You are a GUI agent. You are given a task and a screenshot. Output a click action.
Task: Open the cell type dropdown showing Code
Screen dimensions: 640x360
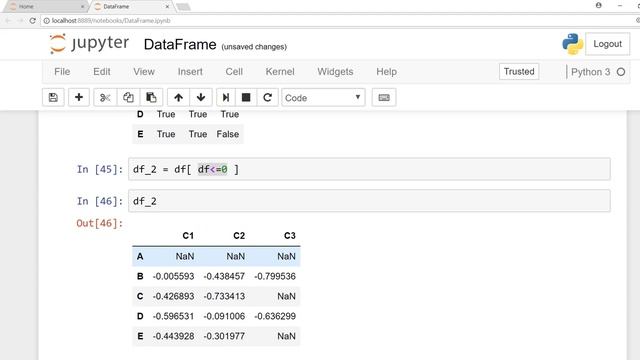pos(323,98)
